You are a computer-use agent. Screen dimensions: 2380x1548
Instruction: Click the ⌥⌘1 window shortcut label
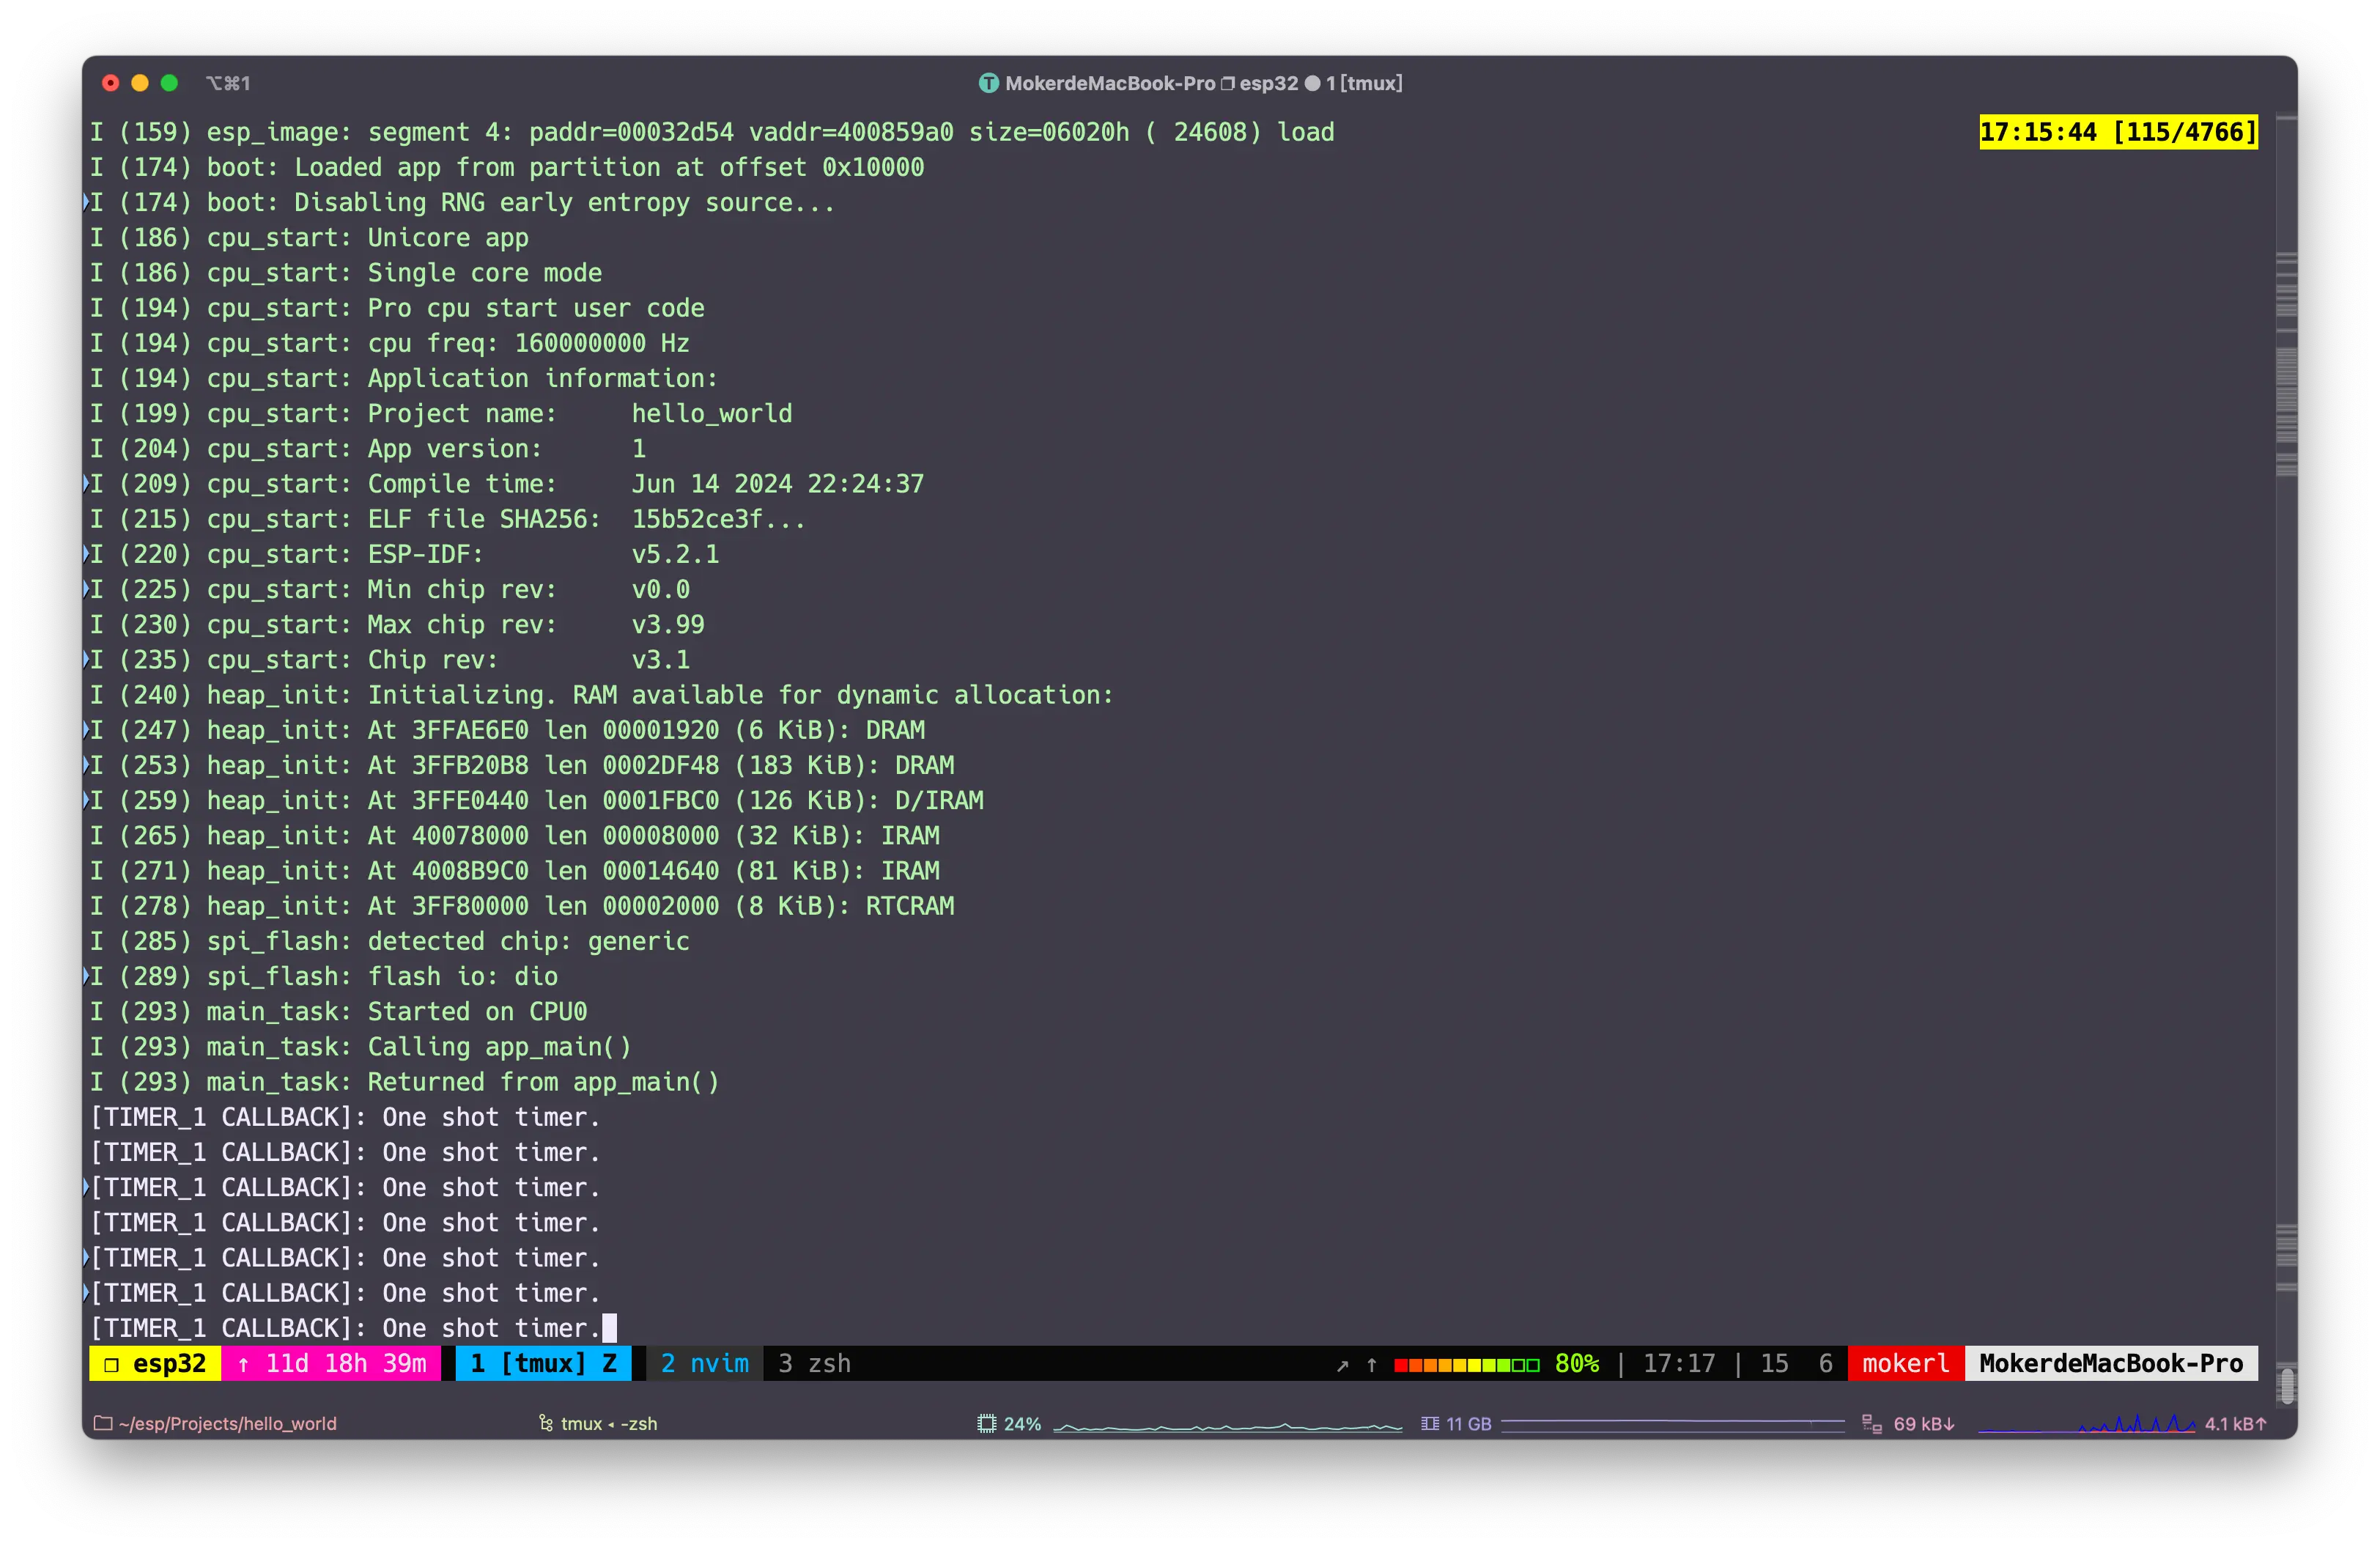point(228,83)
